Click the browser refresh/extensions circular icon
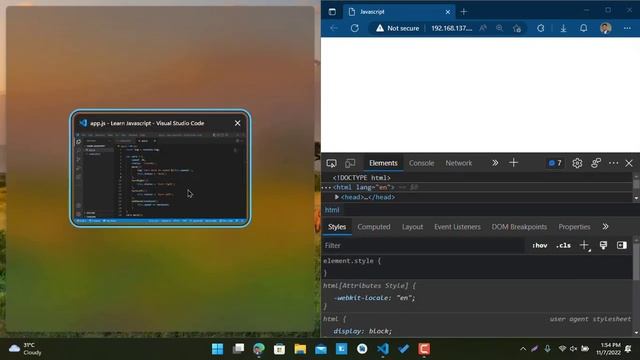Viewport: 640px width, 360px height. click(540, 28)
